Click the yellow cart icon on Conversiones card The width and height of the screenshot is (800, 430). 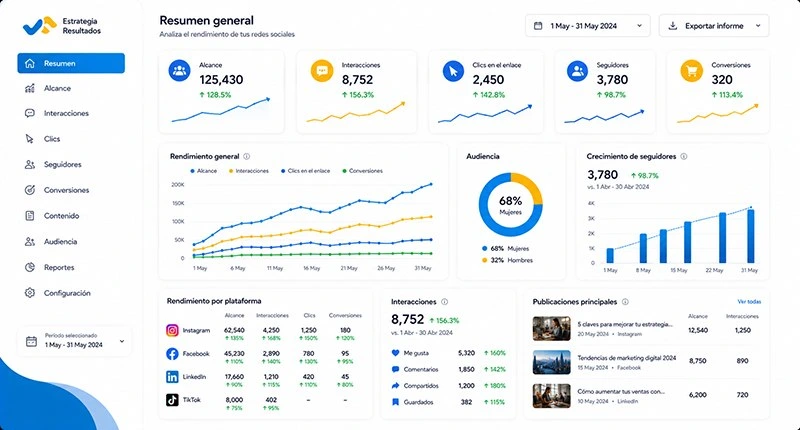[x=691, y=71]
